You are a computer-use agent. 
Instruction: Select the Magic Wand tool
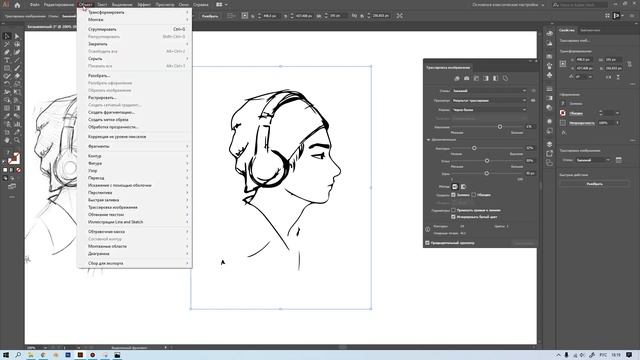click(7, 44)
